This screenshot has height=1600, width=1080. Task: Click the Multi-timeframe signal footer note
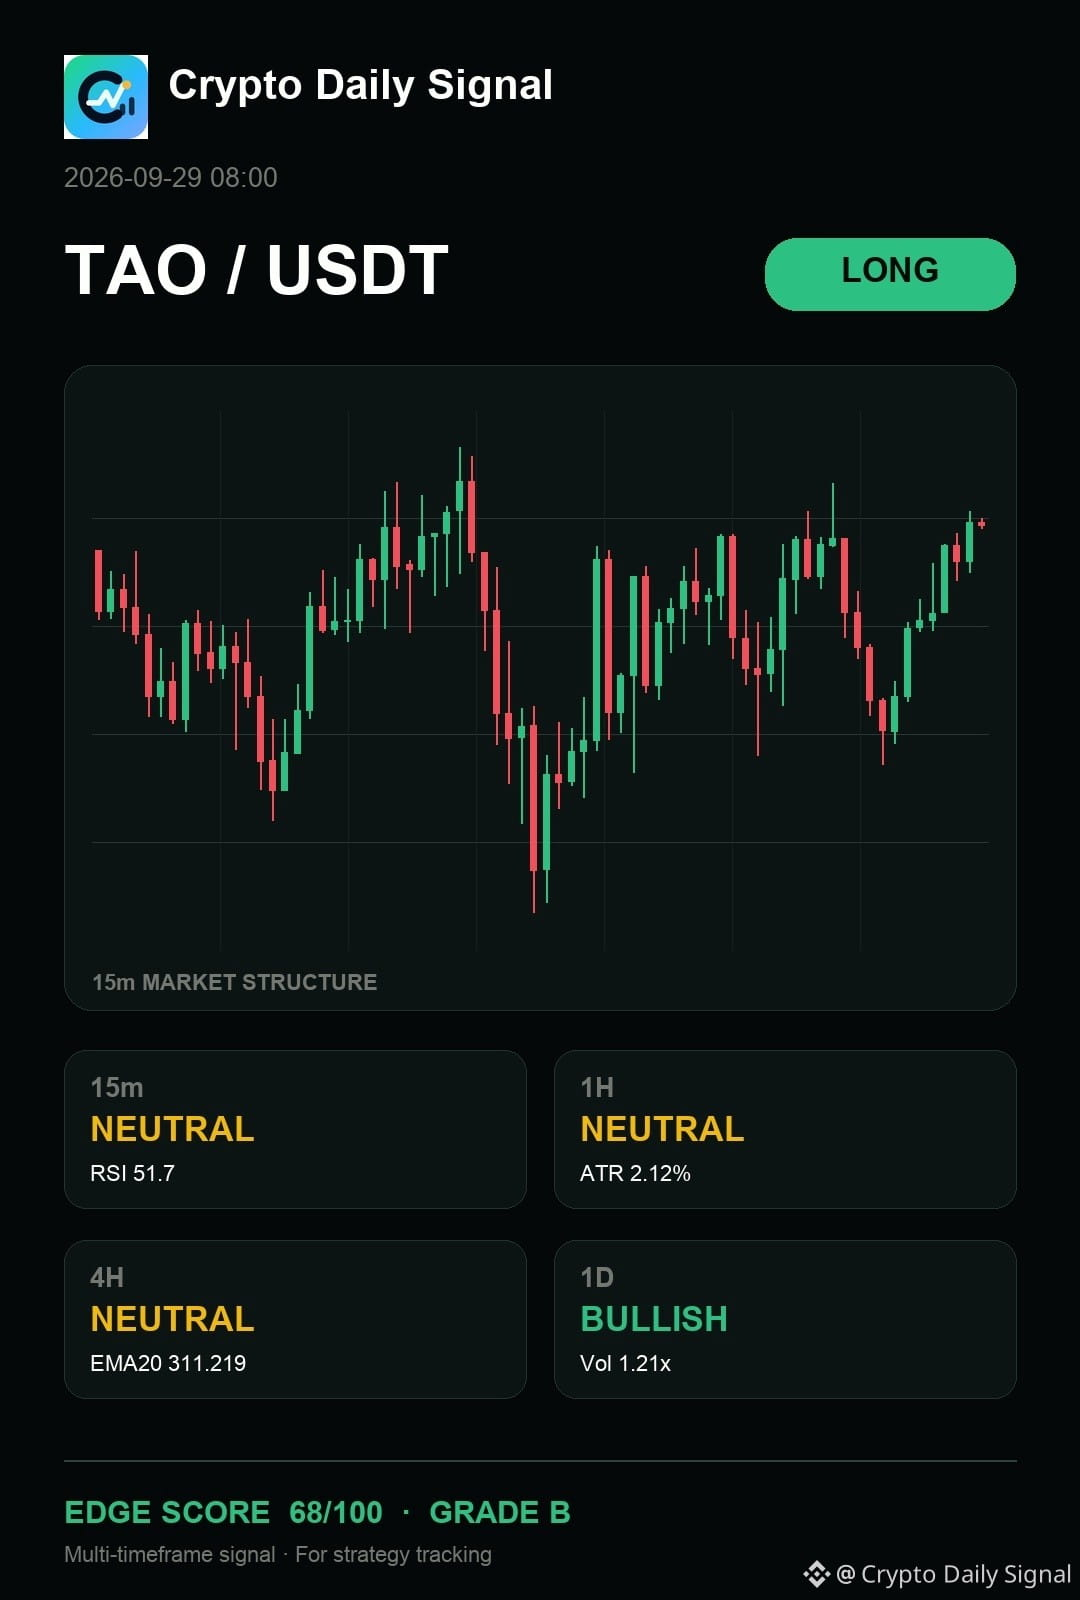coord(170,1554)
